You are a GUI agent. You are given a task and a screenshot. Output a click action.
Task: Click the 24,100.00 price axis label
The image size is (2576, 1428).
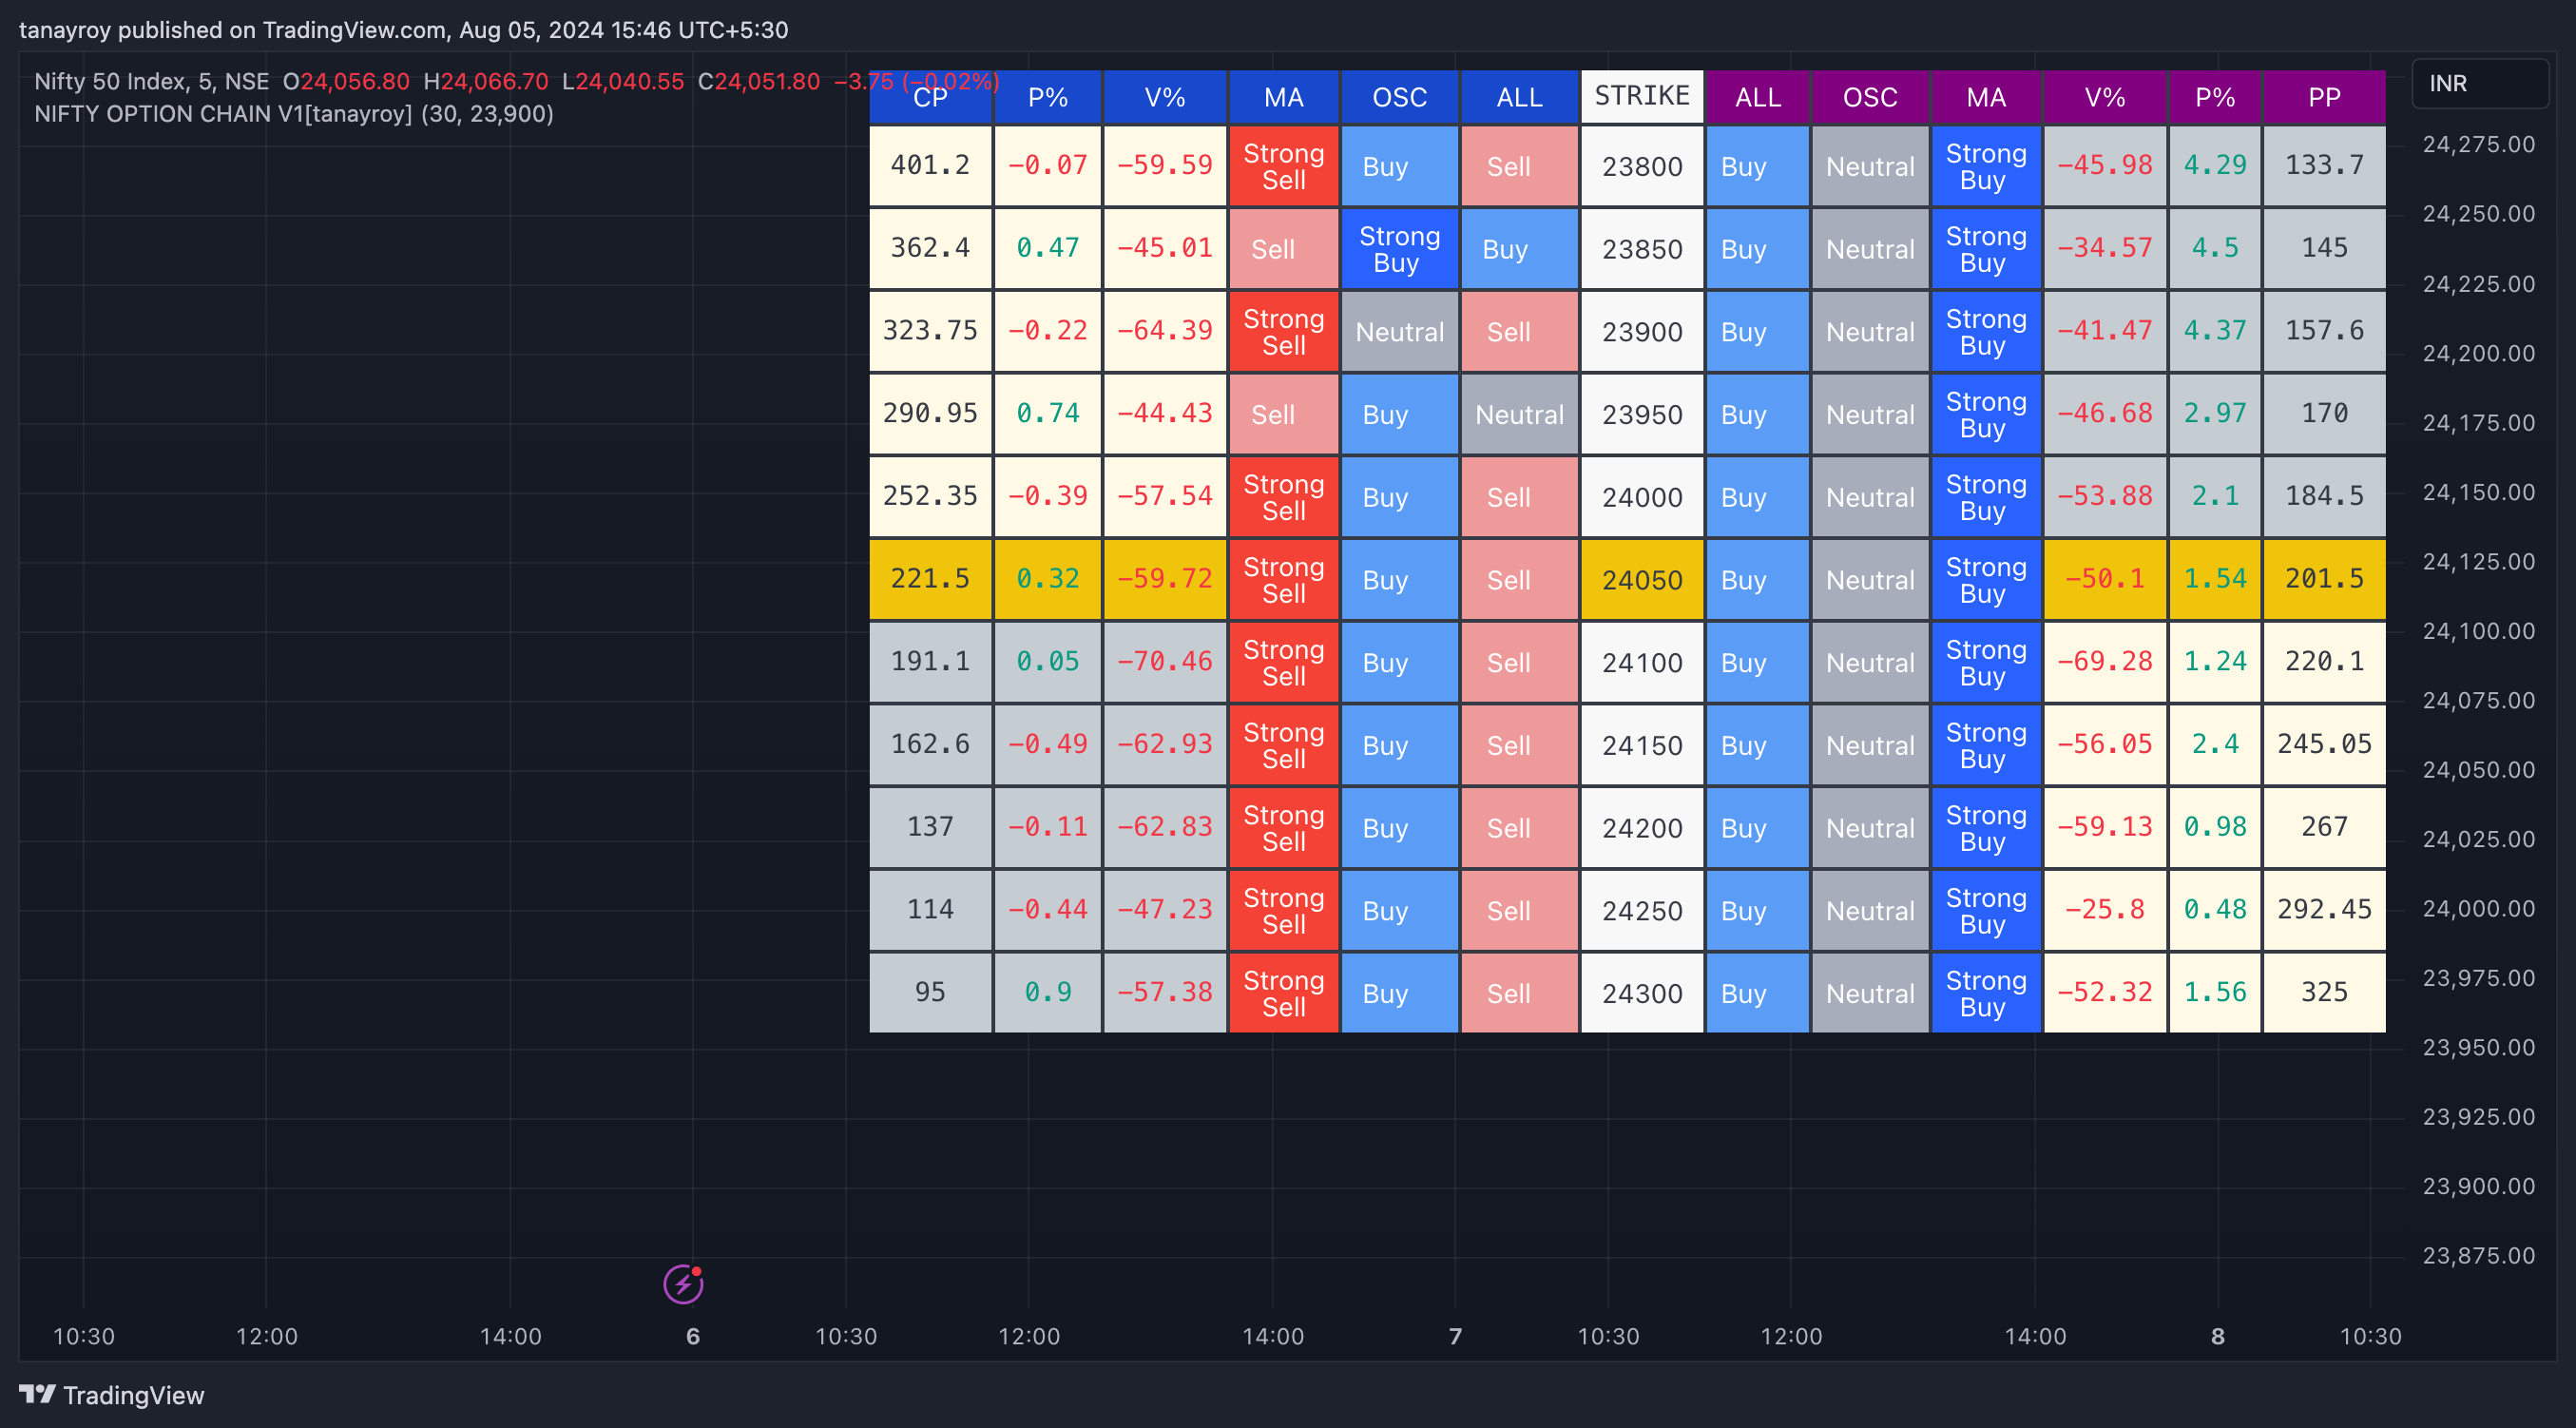click(2478, 631)
